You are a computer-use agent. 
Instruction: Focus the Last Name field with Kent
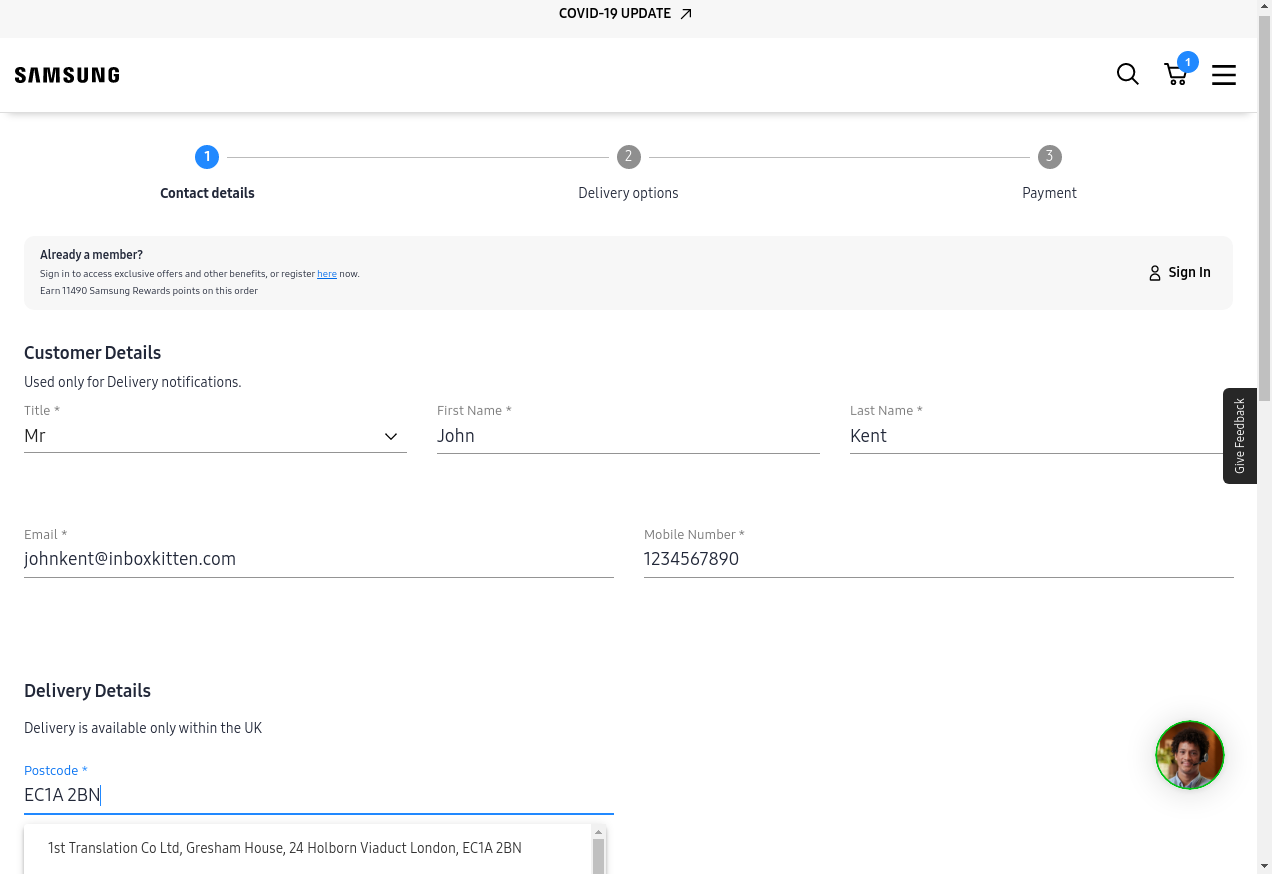1035,436
